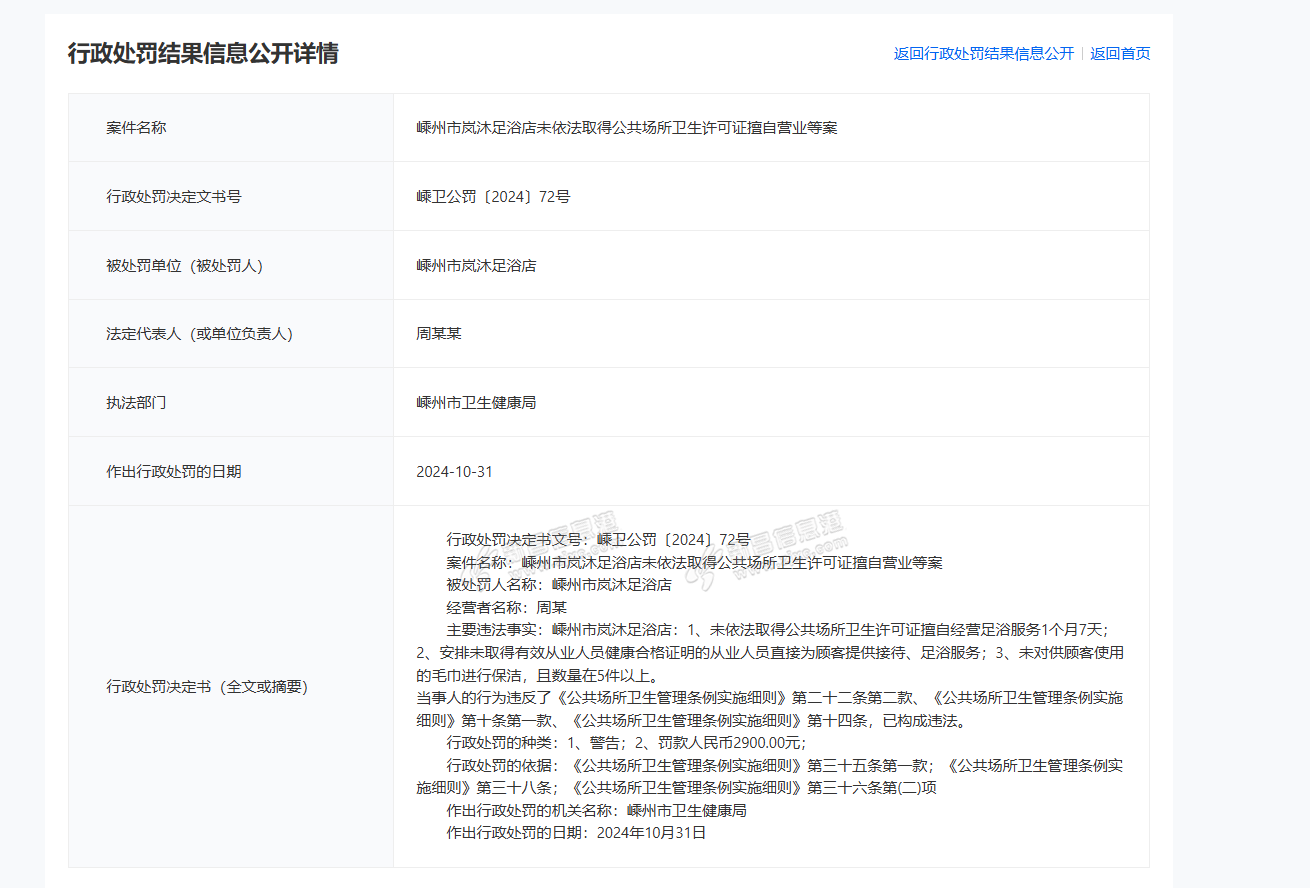Select the 执法部门 label

(x=136, y=403)
